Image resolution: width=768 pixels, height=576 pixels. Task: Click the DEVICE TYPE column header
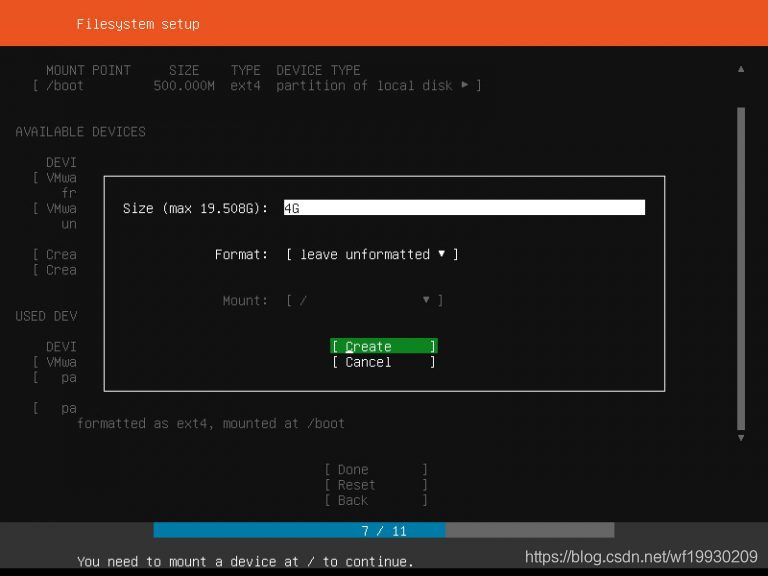[x=318, y=70]
